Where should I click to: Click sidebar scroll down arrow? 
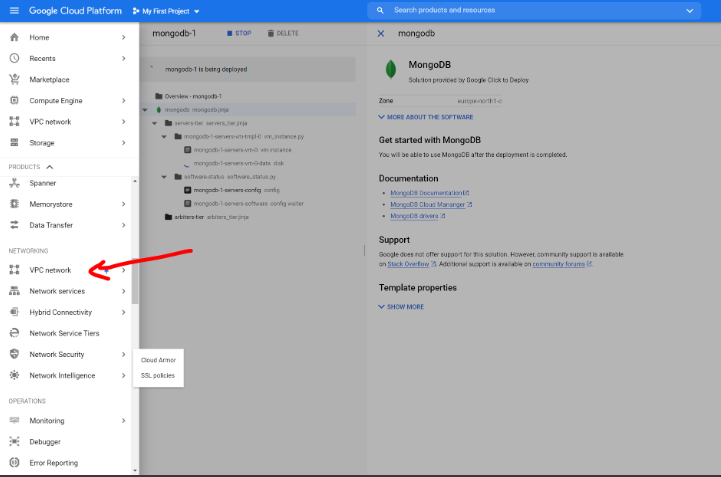pos(135,470)
